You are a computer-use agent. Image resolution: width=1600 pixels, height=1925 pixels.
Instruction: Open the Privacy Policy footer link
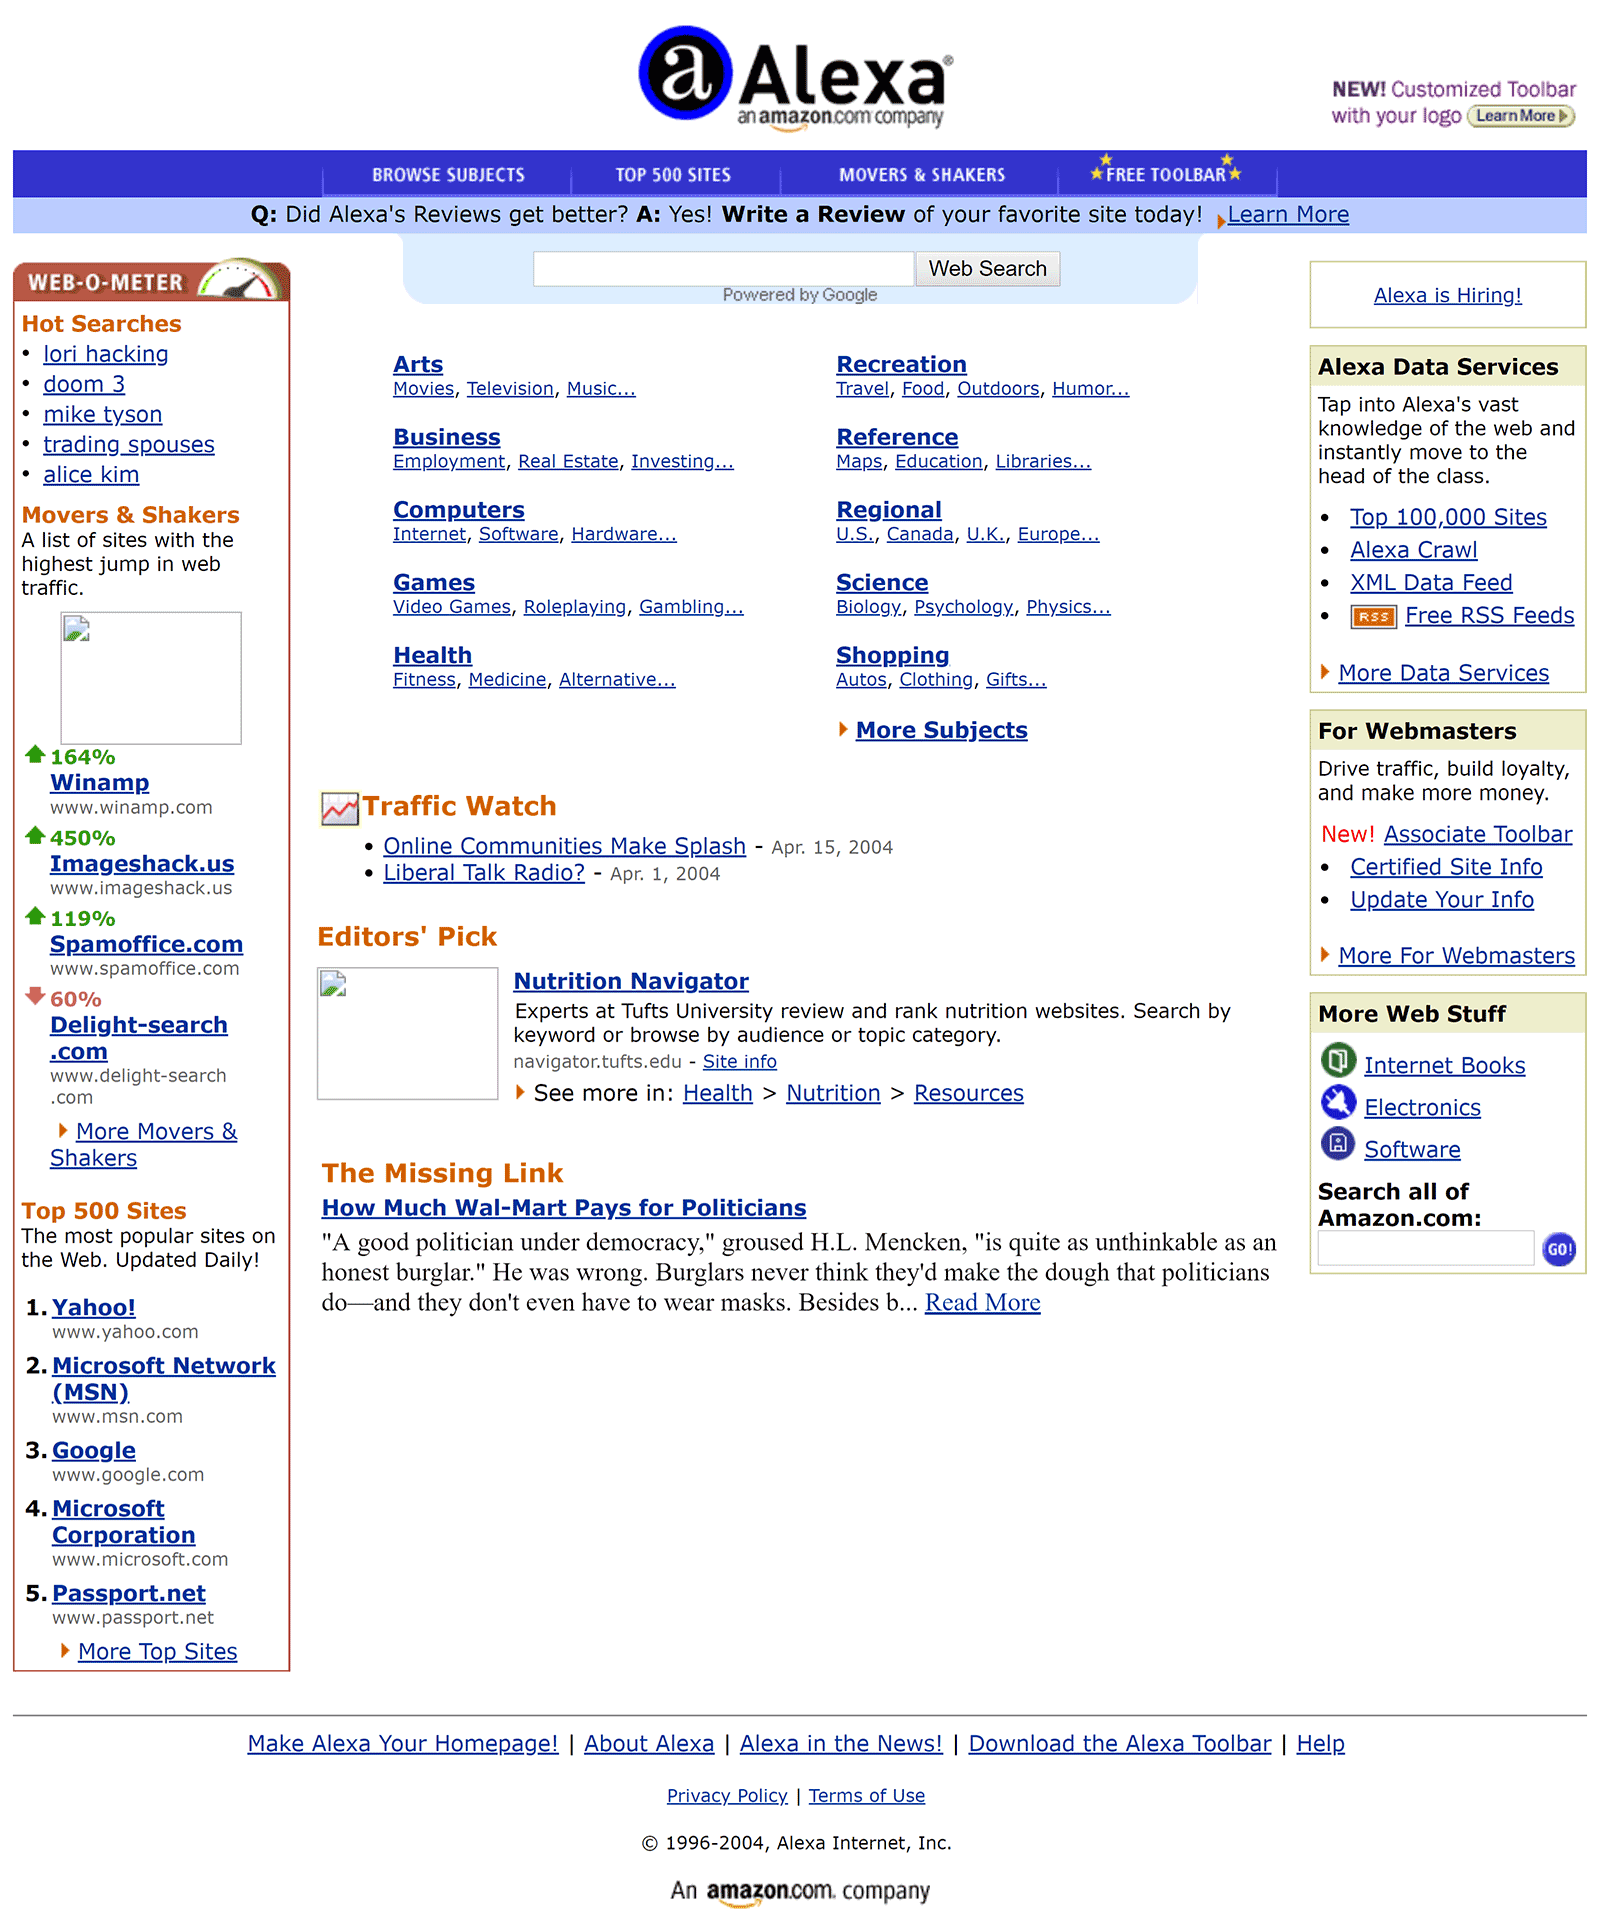coord(727,1796)
